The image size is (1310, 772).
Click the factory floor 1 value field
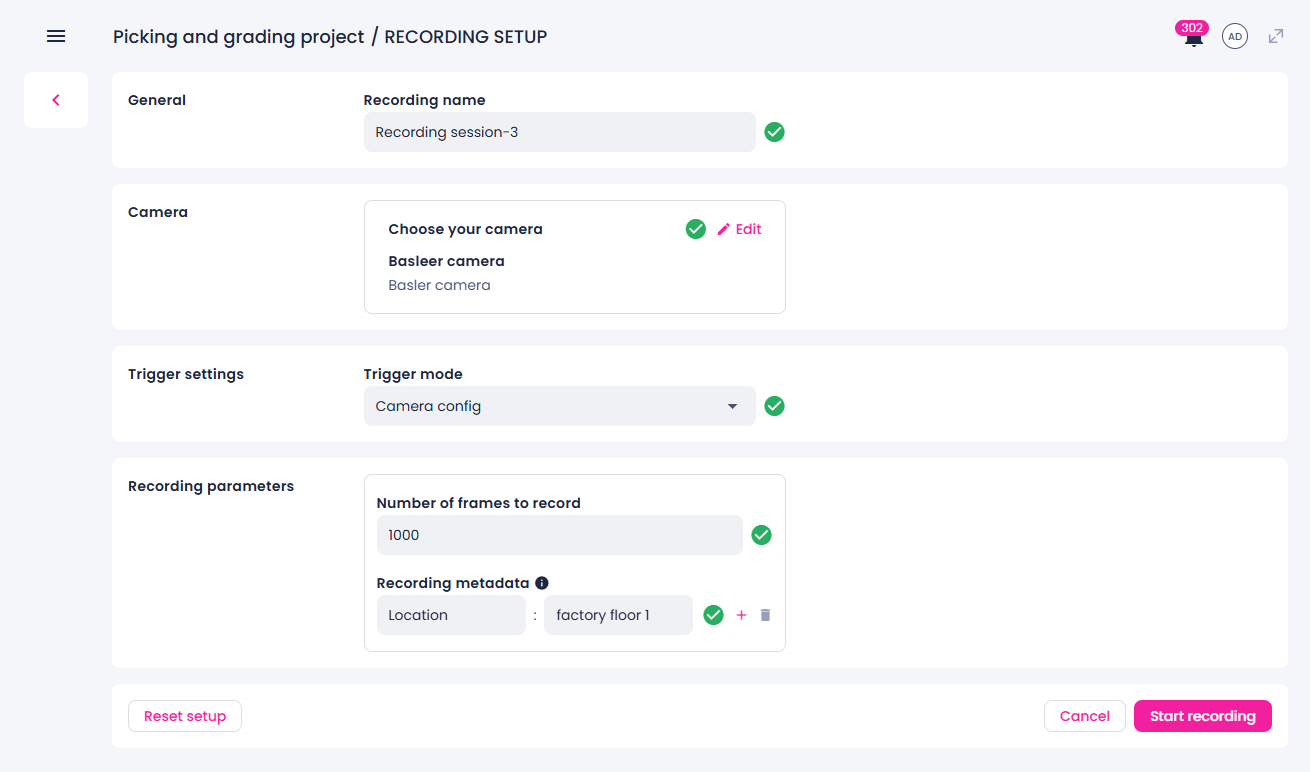[x=618, y=615]
